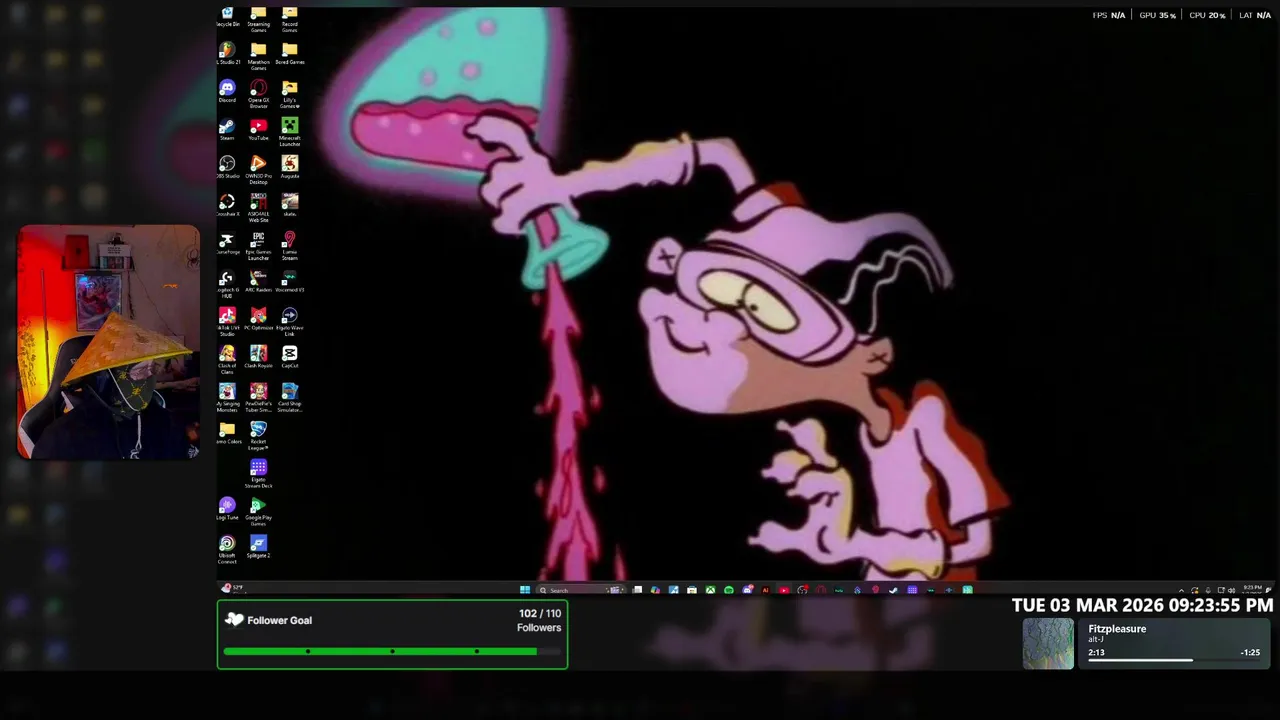Viewport: 1280px width, 720px height.
Task: Launch Clash of Clans shortcut
Action: pos(227,360)
